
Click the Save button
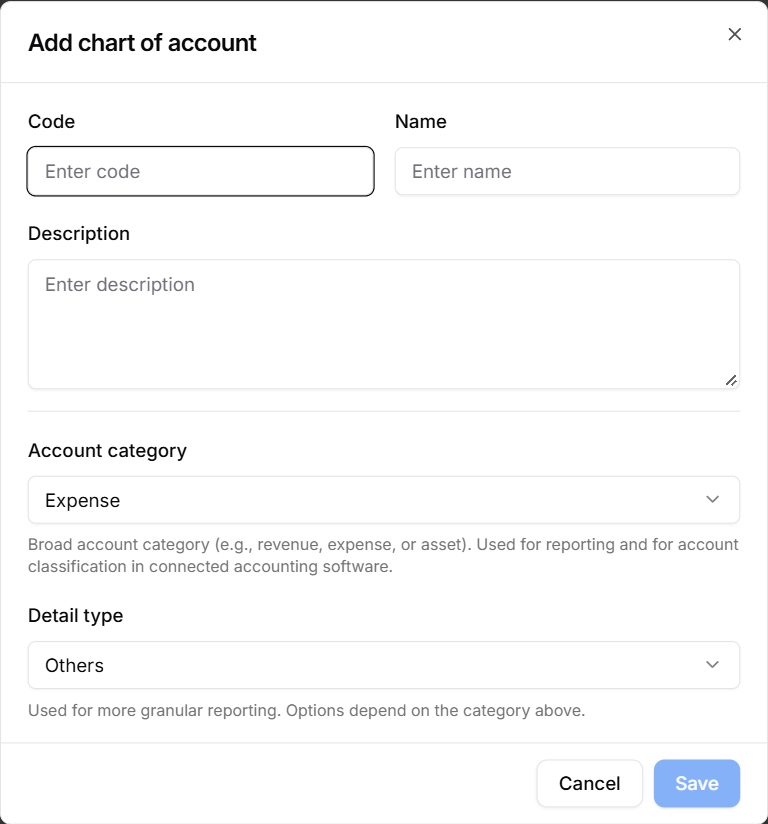pos(697,783)
